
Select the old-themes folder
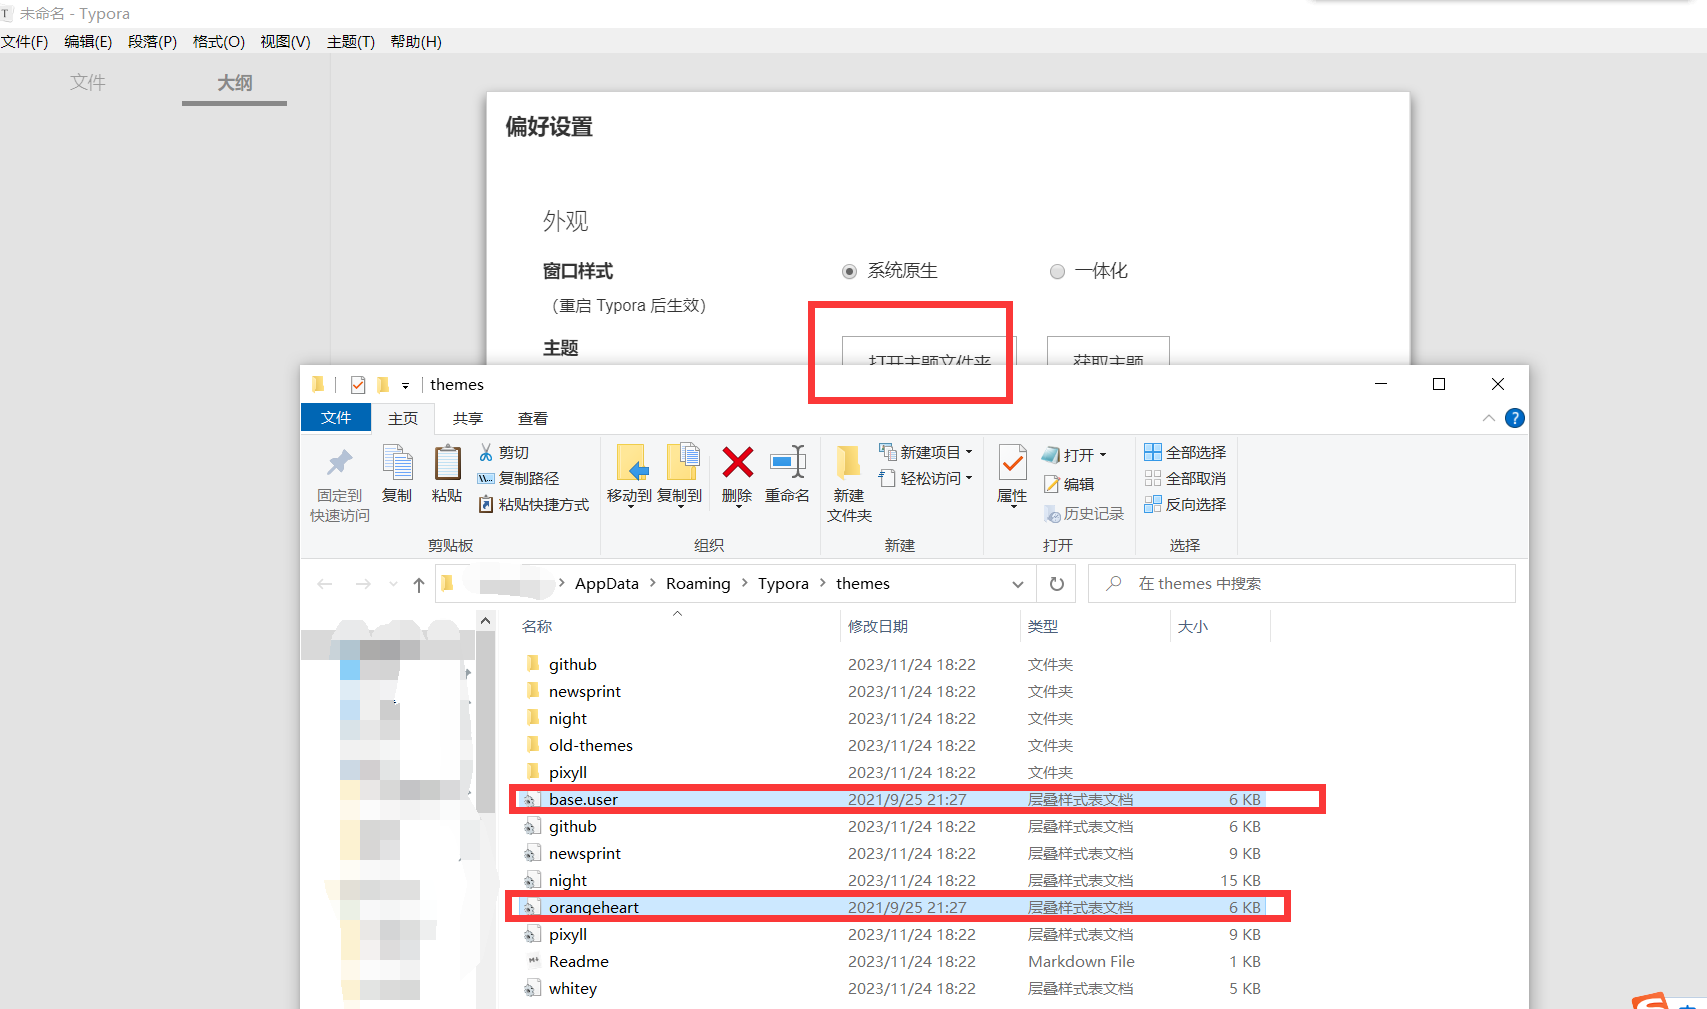(893, 746)
